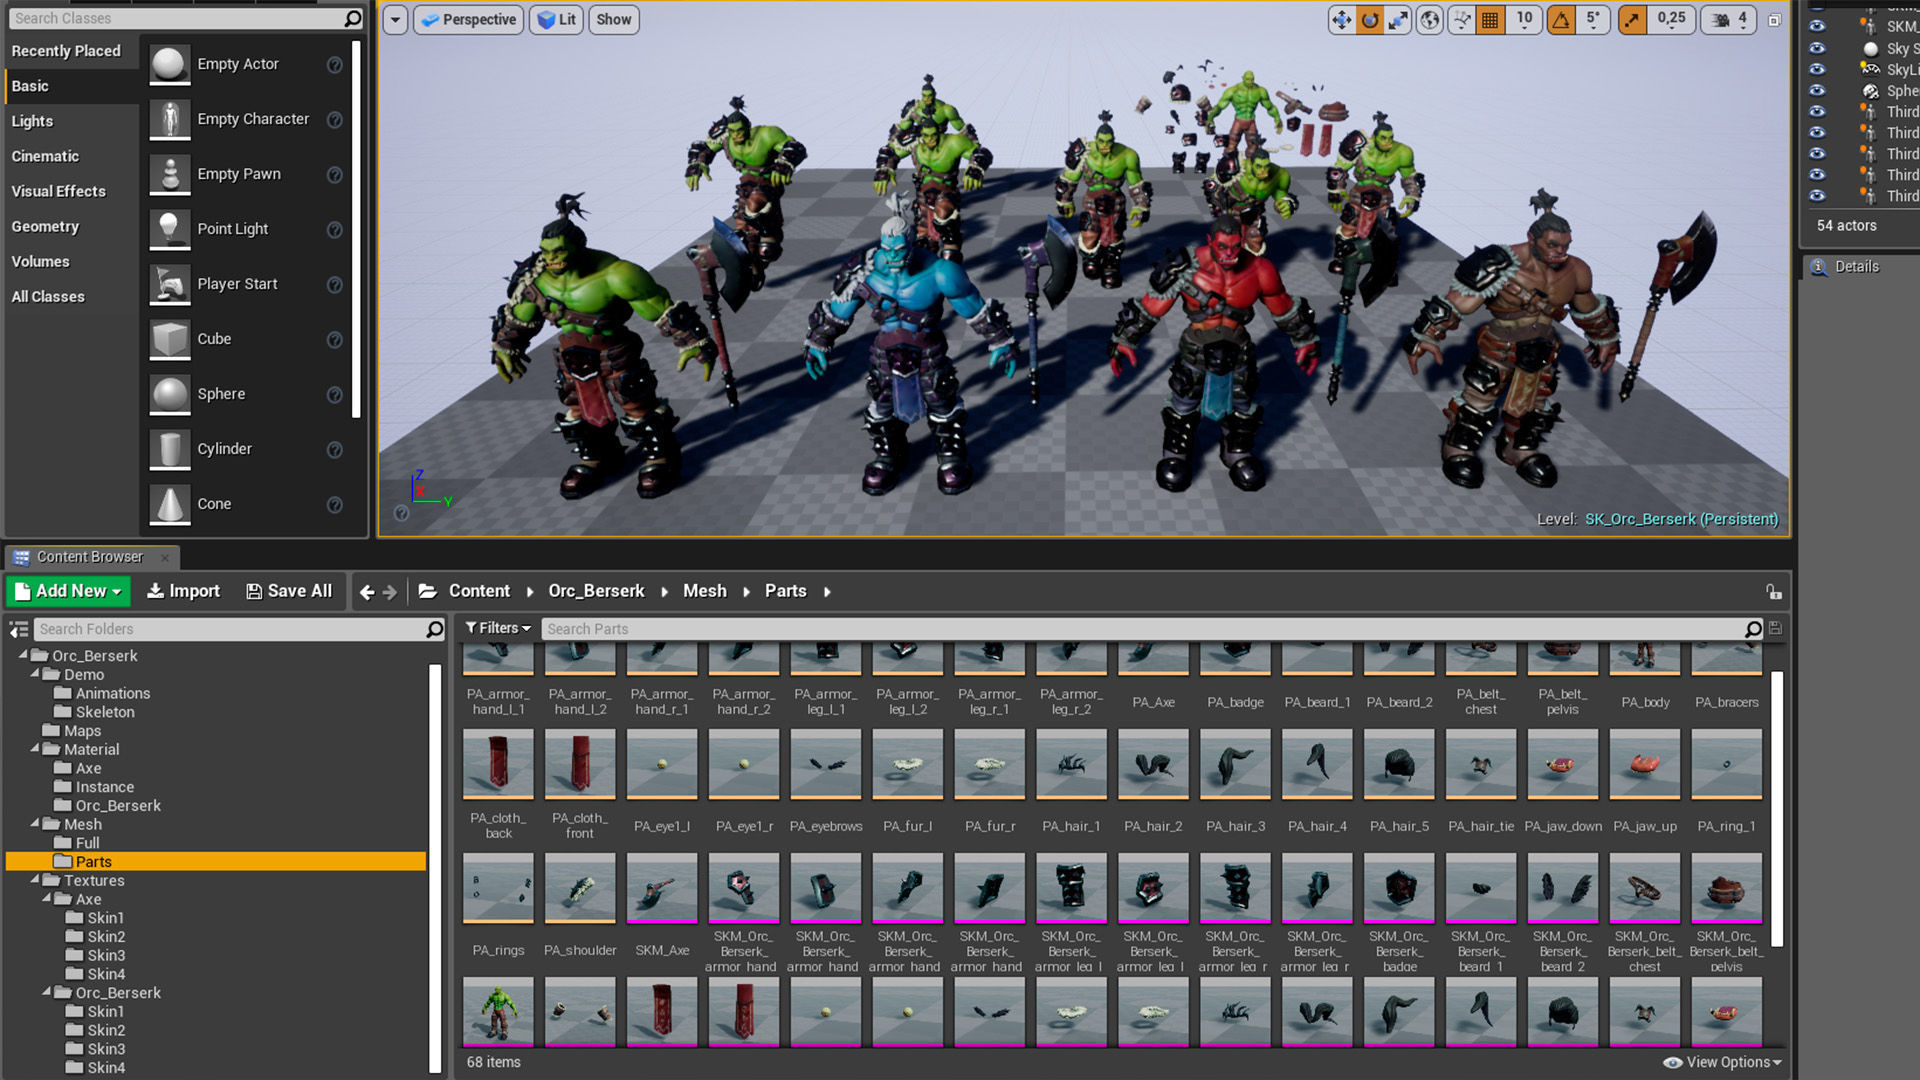
Task: Click the Import button
Action: 183,591
